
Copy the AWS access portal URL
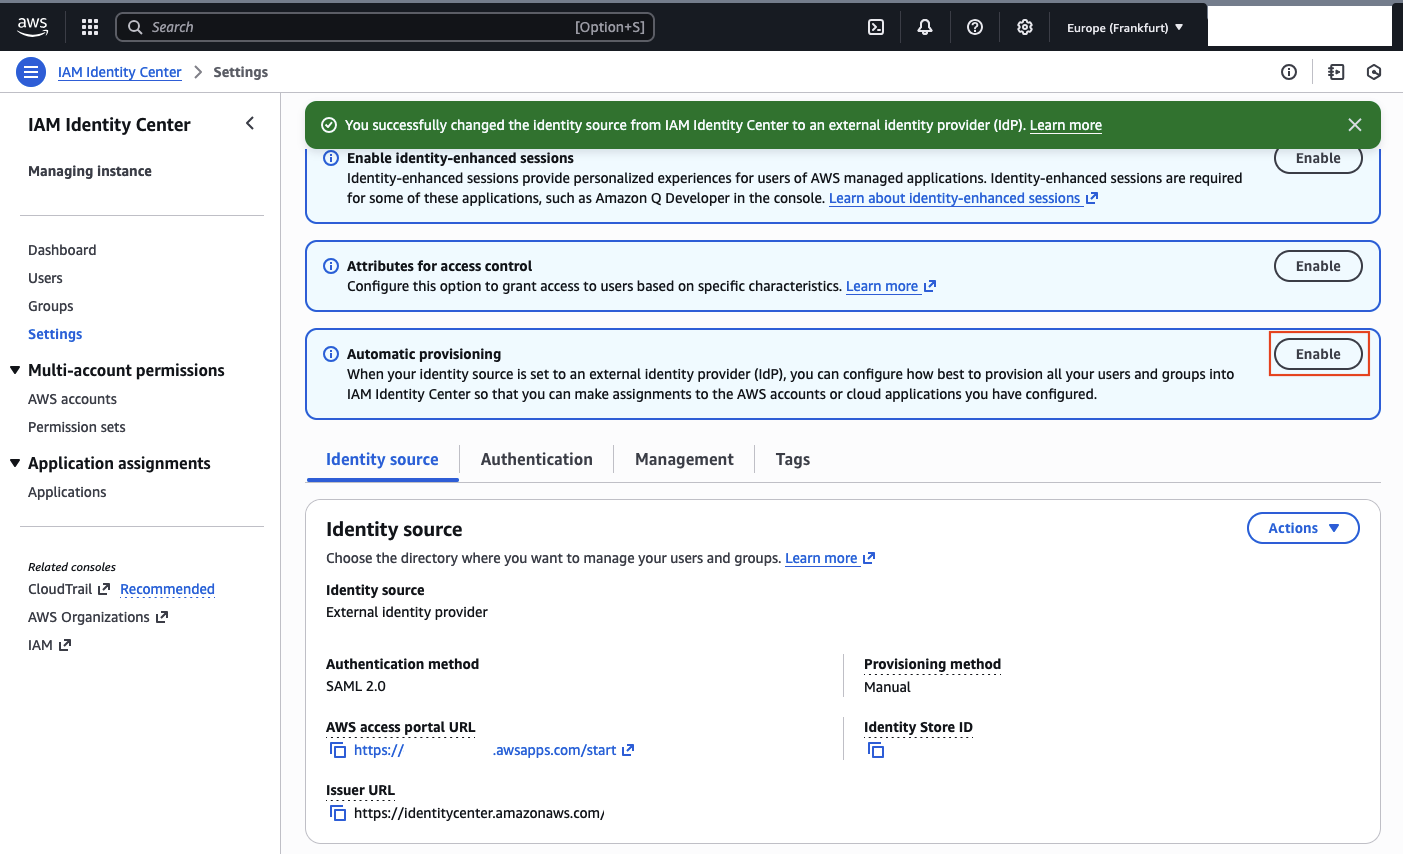point(338,750)
